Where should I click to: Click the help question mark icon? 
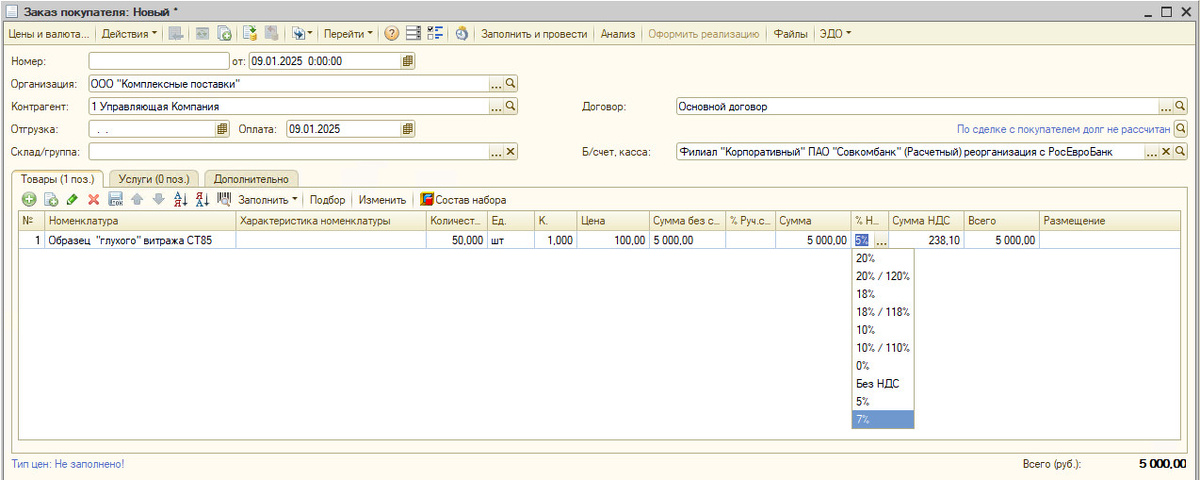tap(391, 33)
